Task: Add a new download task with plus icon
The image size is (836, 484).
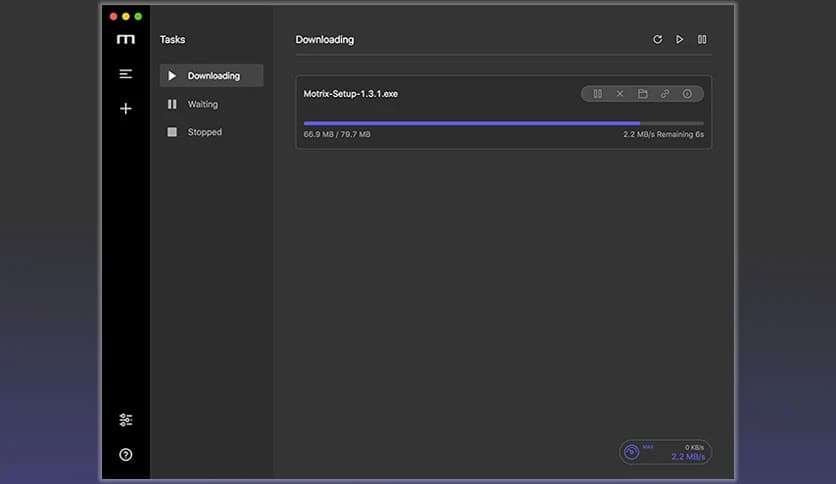Action: (x=125, y=108)
